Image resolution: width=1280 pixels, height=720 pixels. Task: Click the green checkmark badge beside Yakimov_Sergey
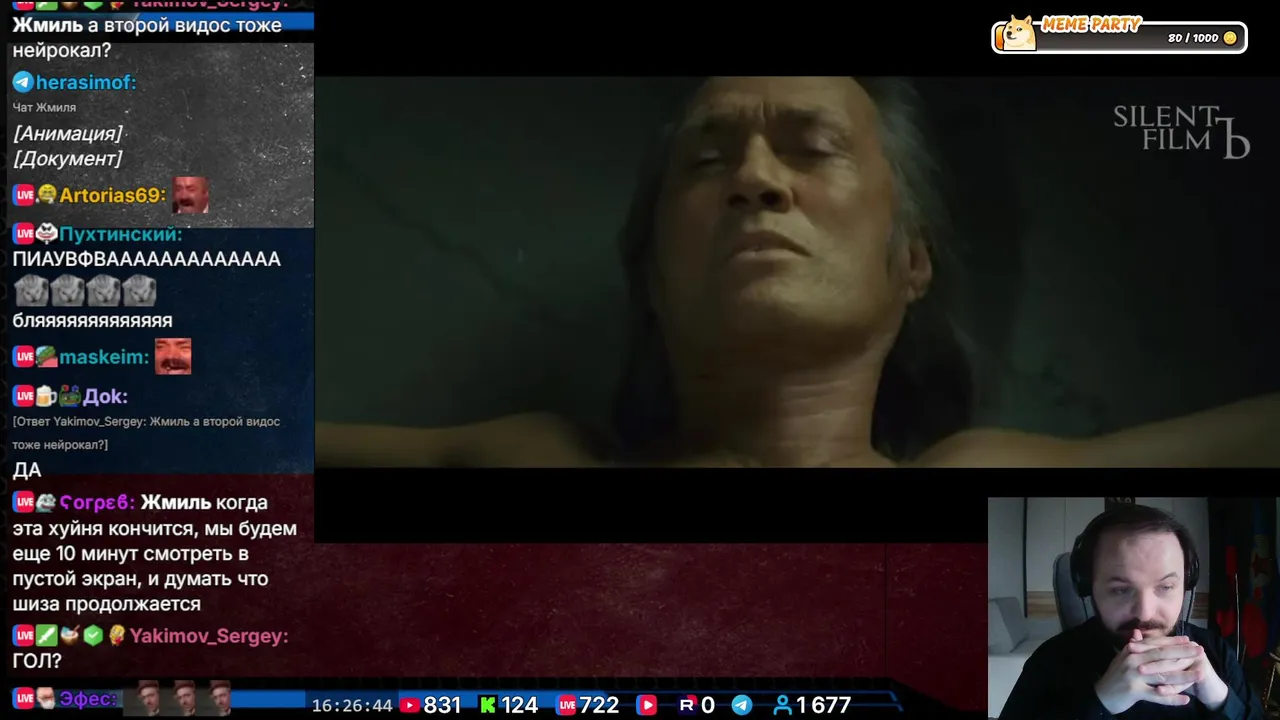click(x=93, y=635)
